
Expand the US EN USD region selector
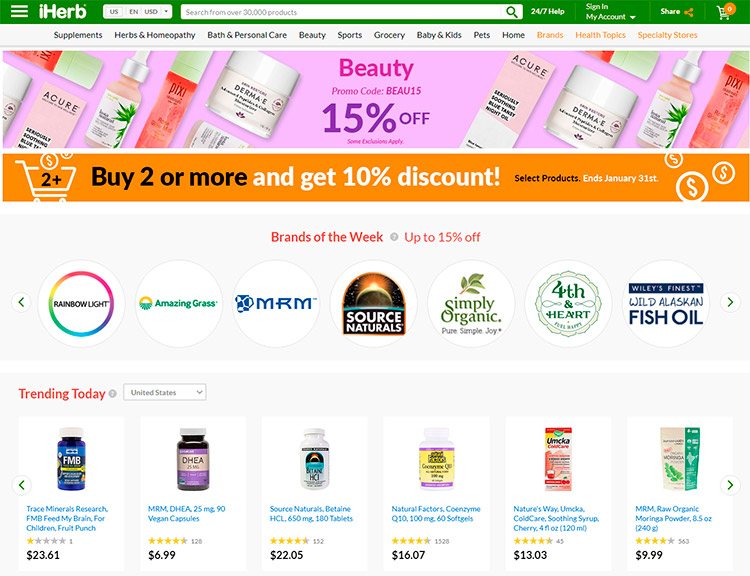[x=137, y=11]
